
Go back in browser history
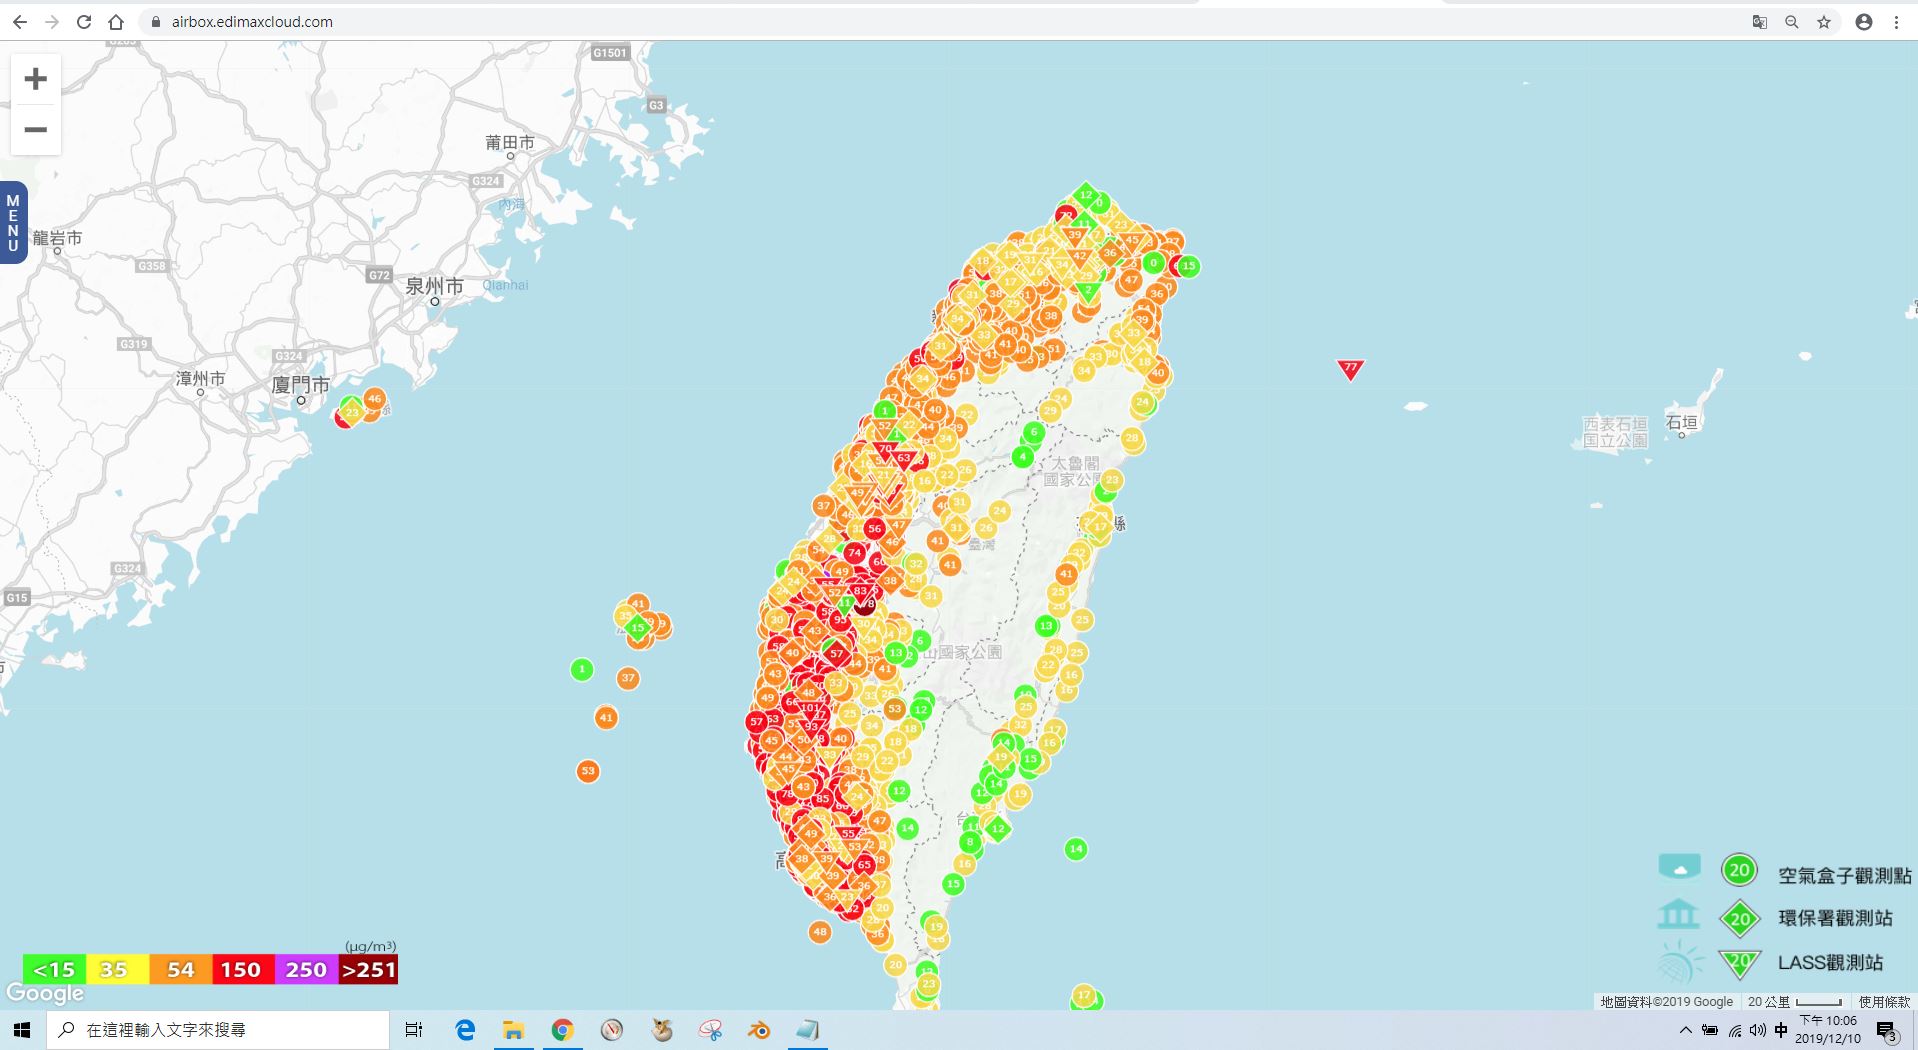point(20,22)
